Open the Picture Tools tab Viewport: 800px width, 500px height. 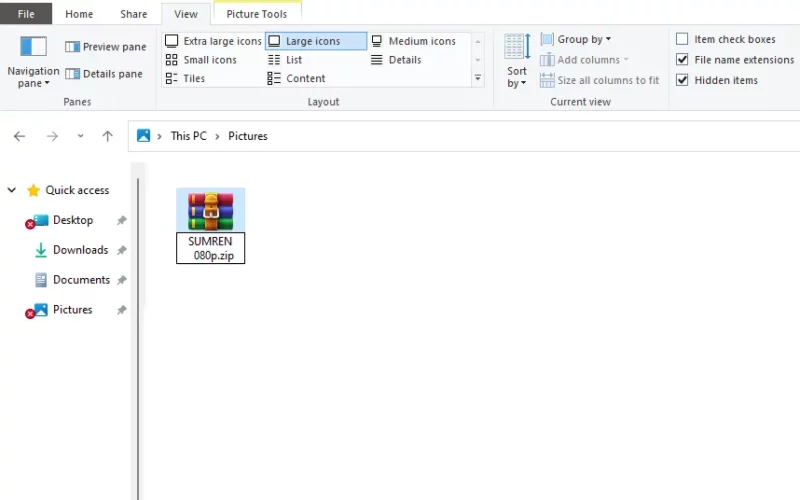pos(257,14)
